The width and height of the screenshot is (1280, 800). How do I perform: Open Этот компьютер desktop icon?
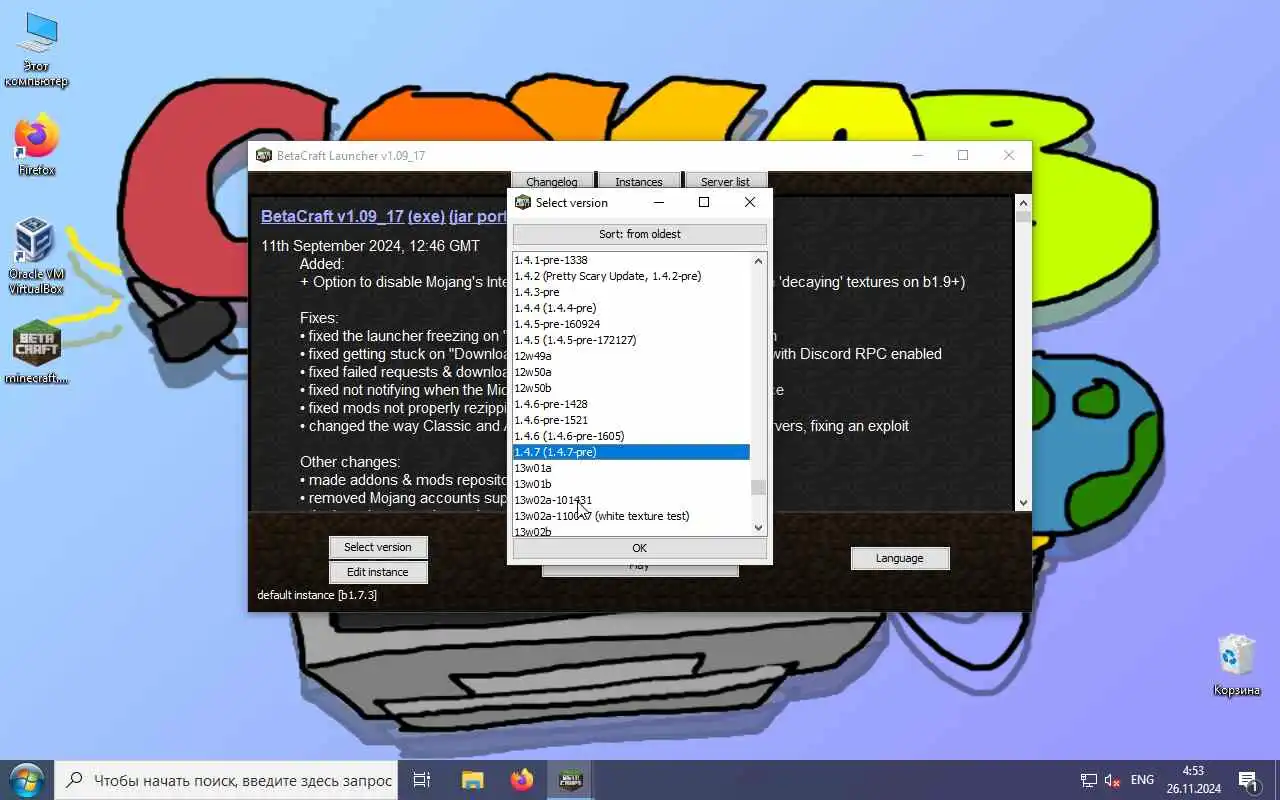(x=36, y=50)
